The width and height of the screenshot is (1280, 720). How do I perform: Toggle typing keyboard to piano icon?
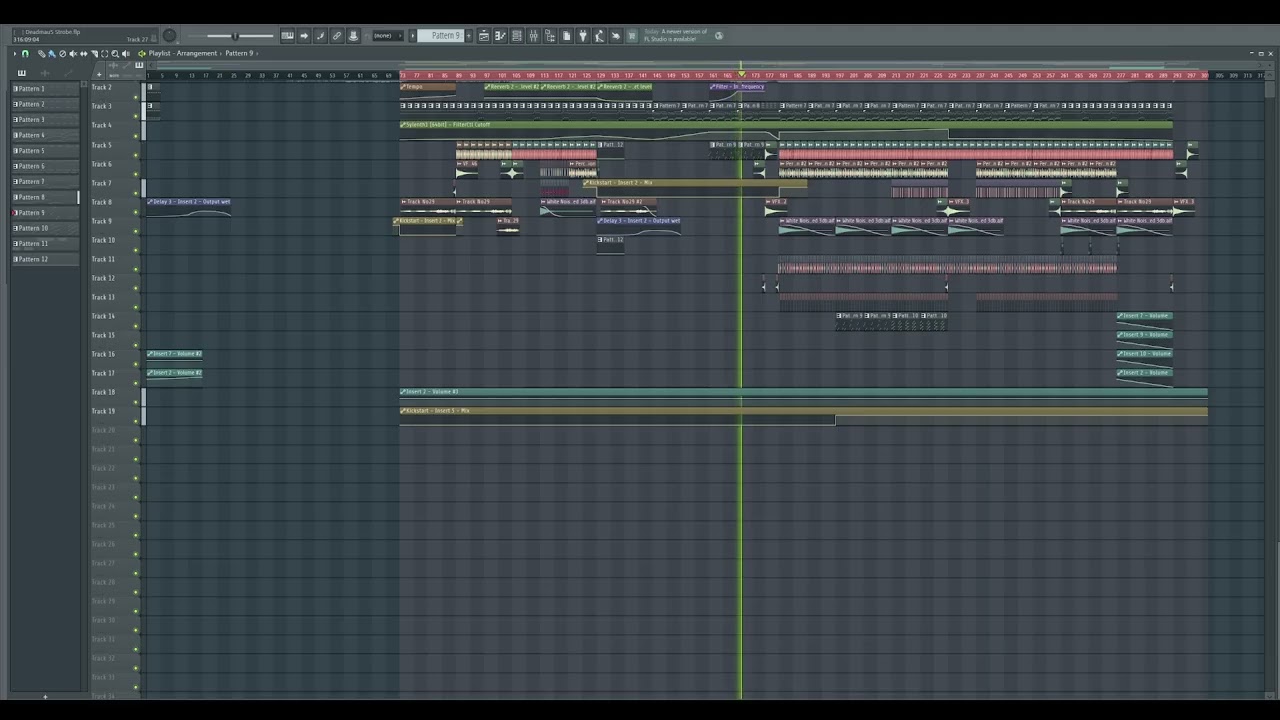pyautogui.click(x=287, y=35)
